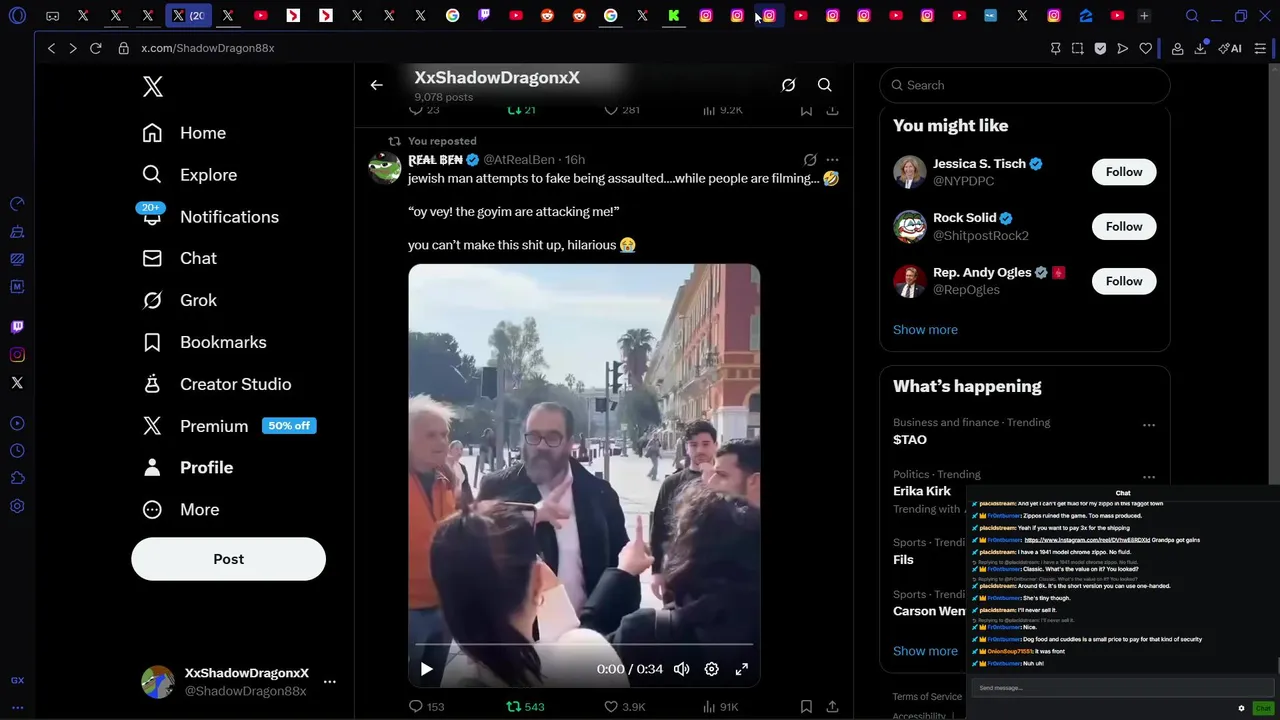Open the Chat section
The image size is (1280, 720).
[180, 258]
